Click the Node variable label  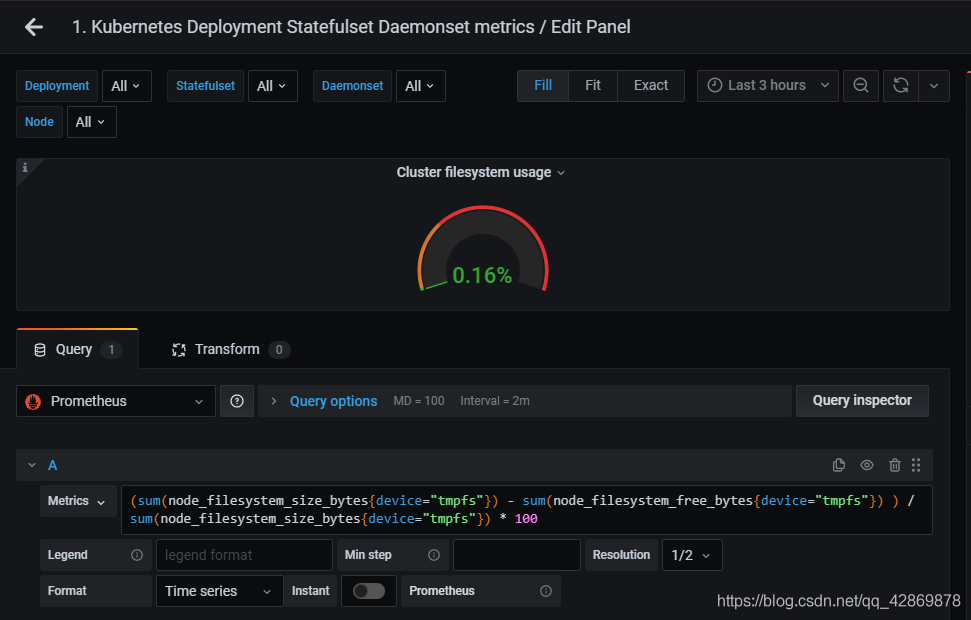(39, 122)
